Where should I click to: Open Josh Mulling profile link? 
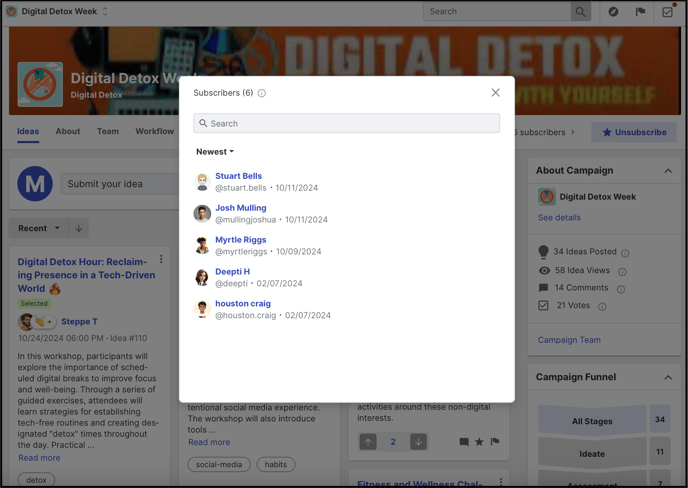[x=240, y=208]
